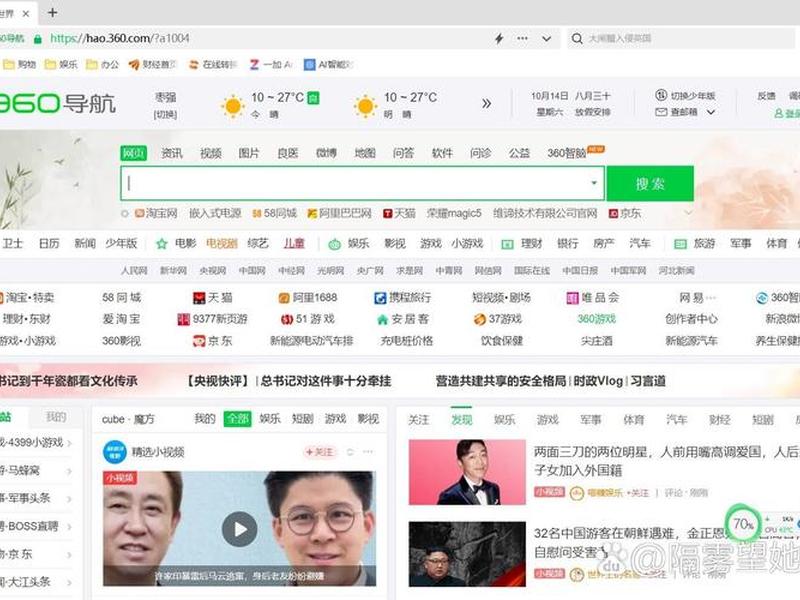Open thumbnail of 两面三刀的两位明星 article

click(467, 472)
